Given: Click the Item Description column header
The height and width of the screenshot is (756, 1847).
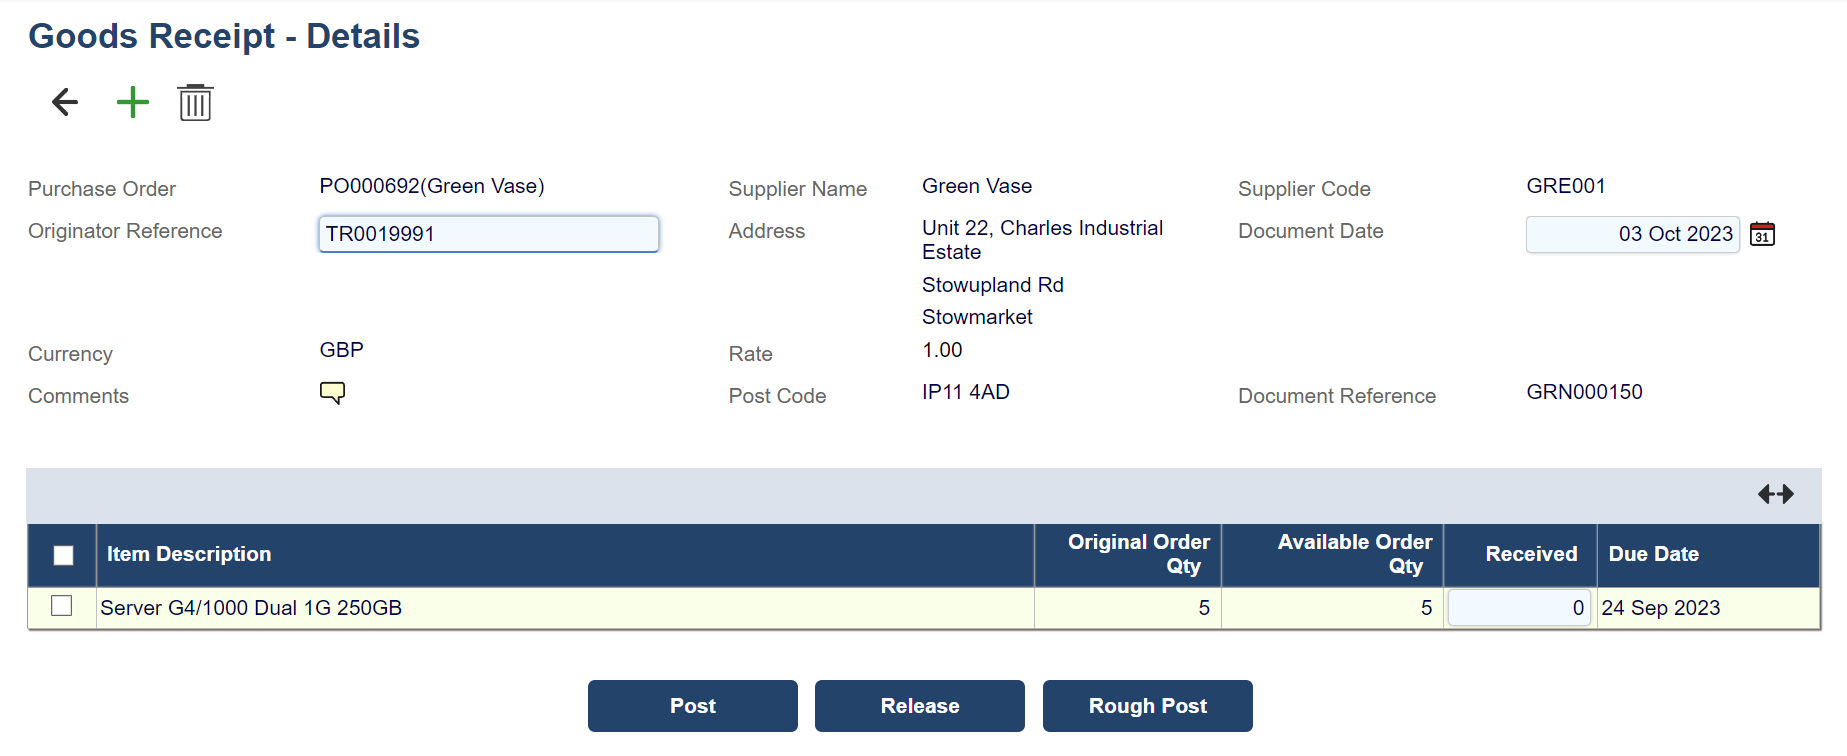Looking at the screenshot, I should [x=189, y=554].
